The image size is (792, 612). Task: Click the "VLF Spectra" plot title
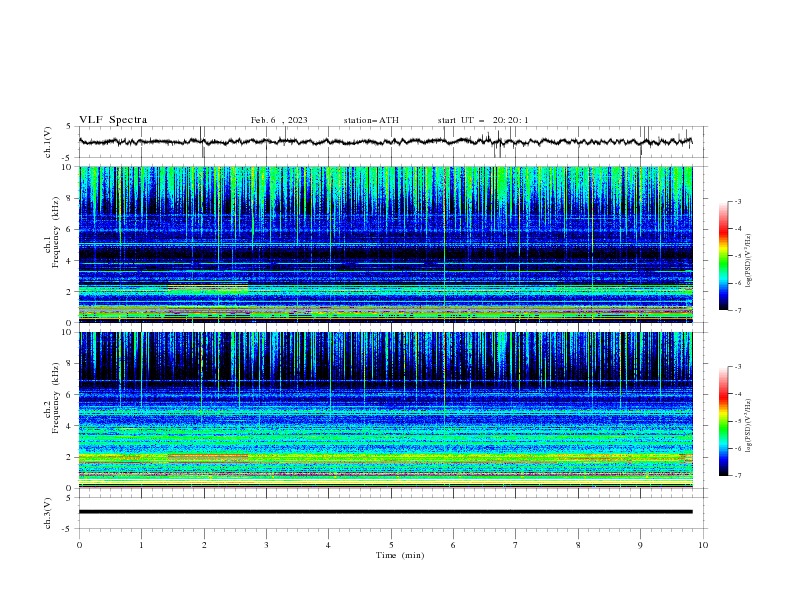pyautogui.click(x=113, y=120)
